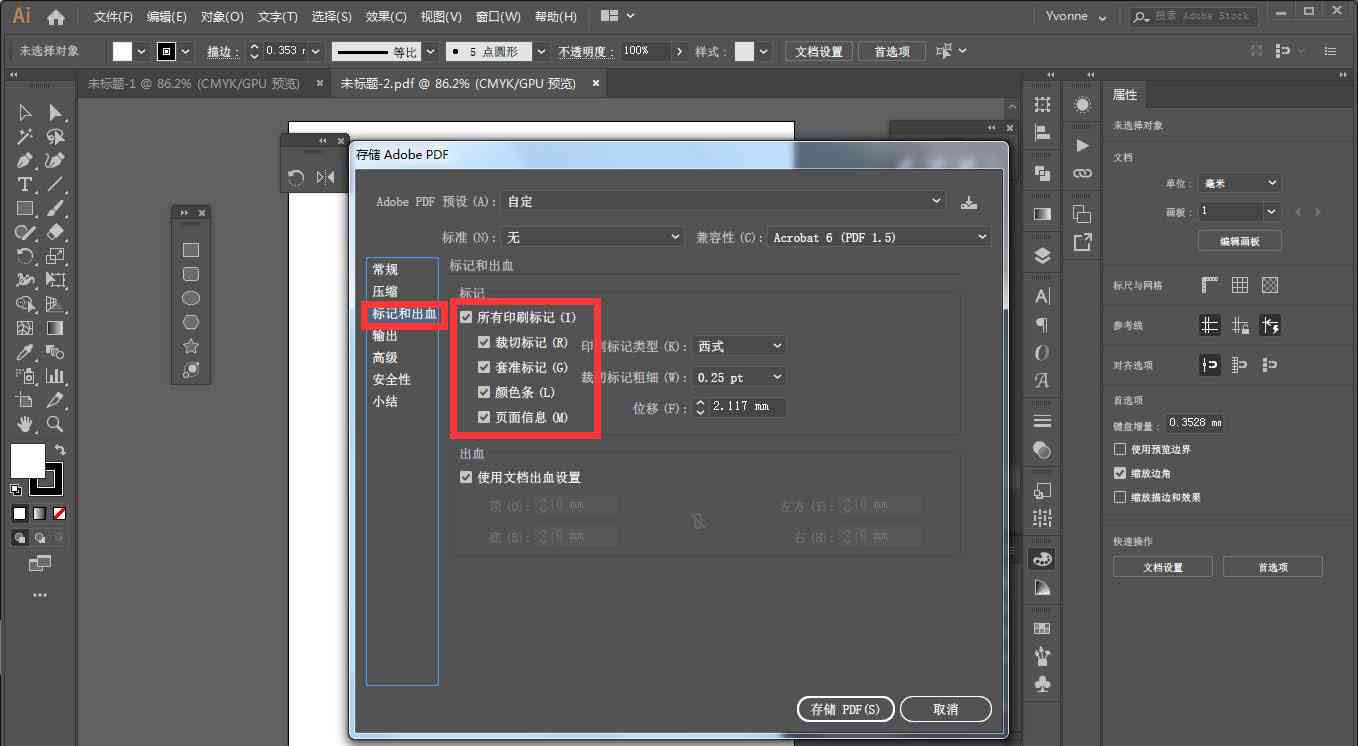Select the Hand tool
1358x746 pixels.
25,424
